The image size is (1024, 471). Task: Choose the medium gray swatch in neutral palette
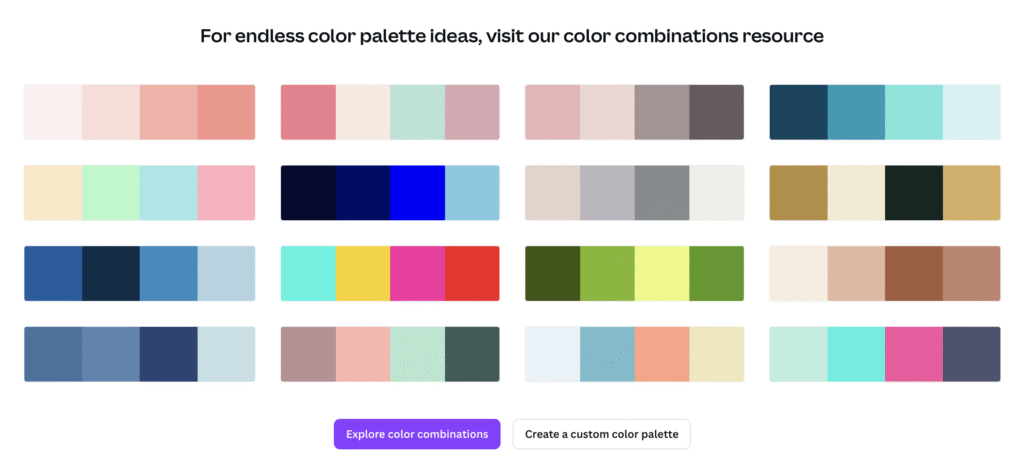coord(662,193)
